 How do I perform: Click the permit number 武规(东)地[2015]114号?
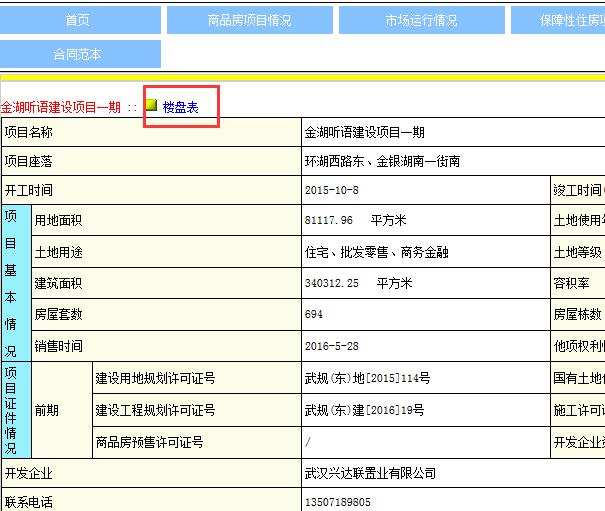(367, 378)
